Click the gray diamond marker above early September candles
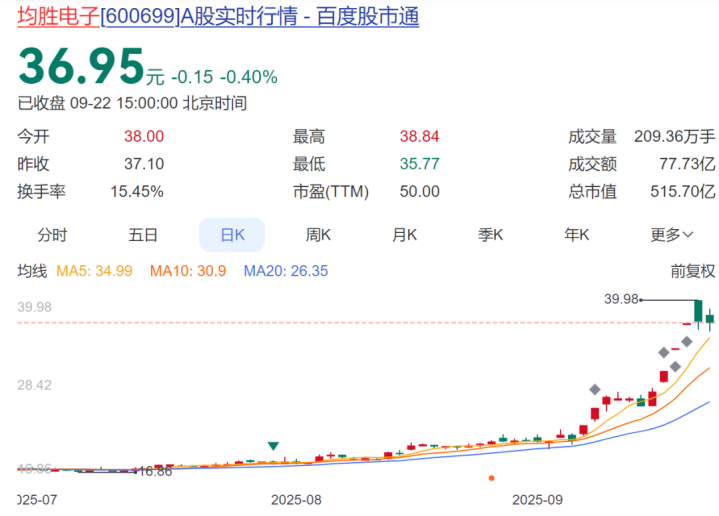719x516 pixels. click(x=595, y=390)
